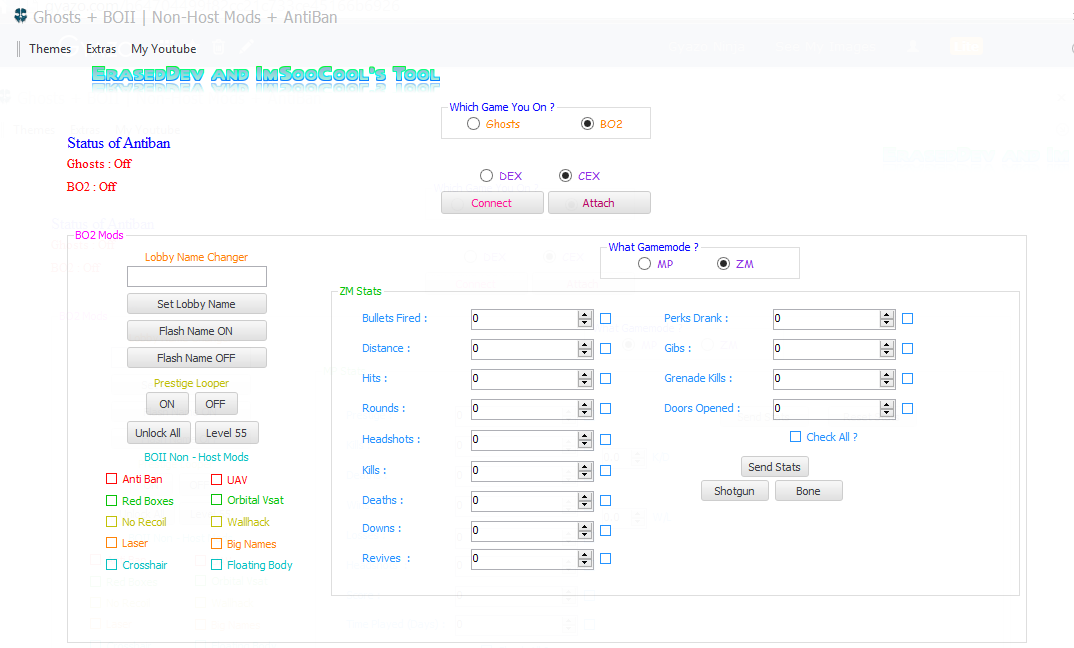Open the Extras menu

pyautogui.click(x=101, y=49)
